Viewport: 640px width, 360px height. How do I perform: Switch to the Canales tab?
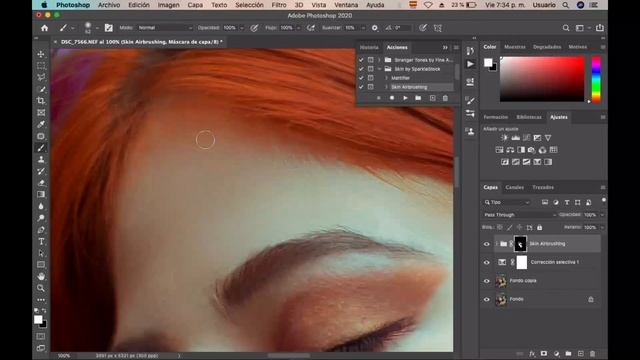(514, 187)
